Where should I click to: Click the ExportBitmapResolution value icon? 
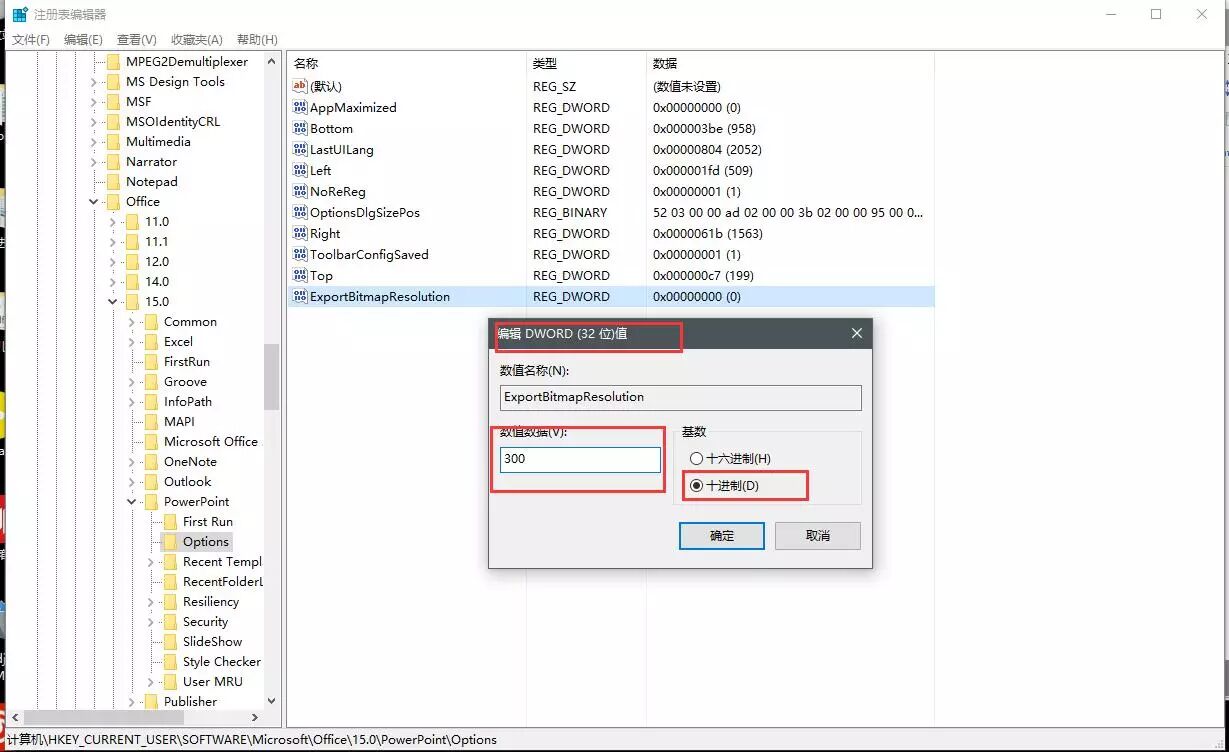click(x=300, y=296)
